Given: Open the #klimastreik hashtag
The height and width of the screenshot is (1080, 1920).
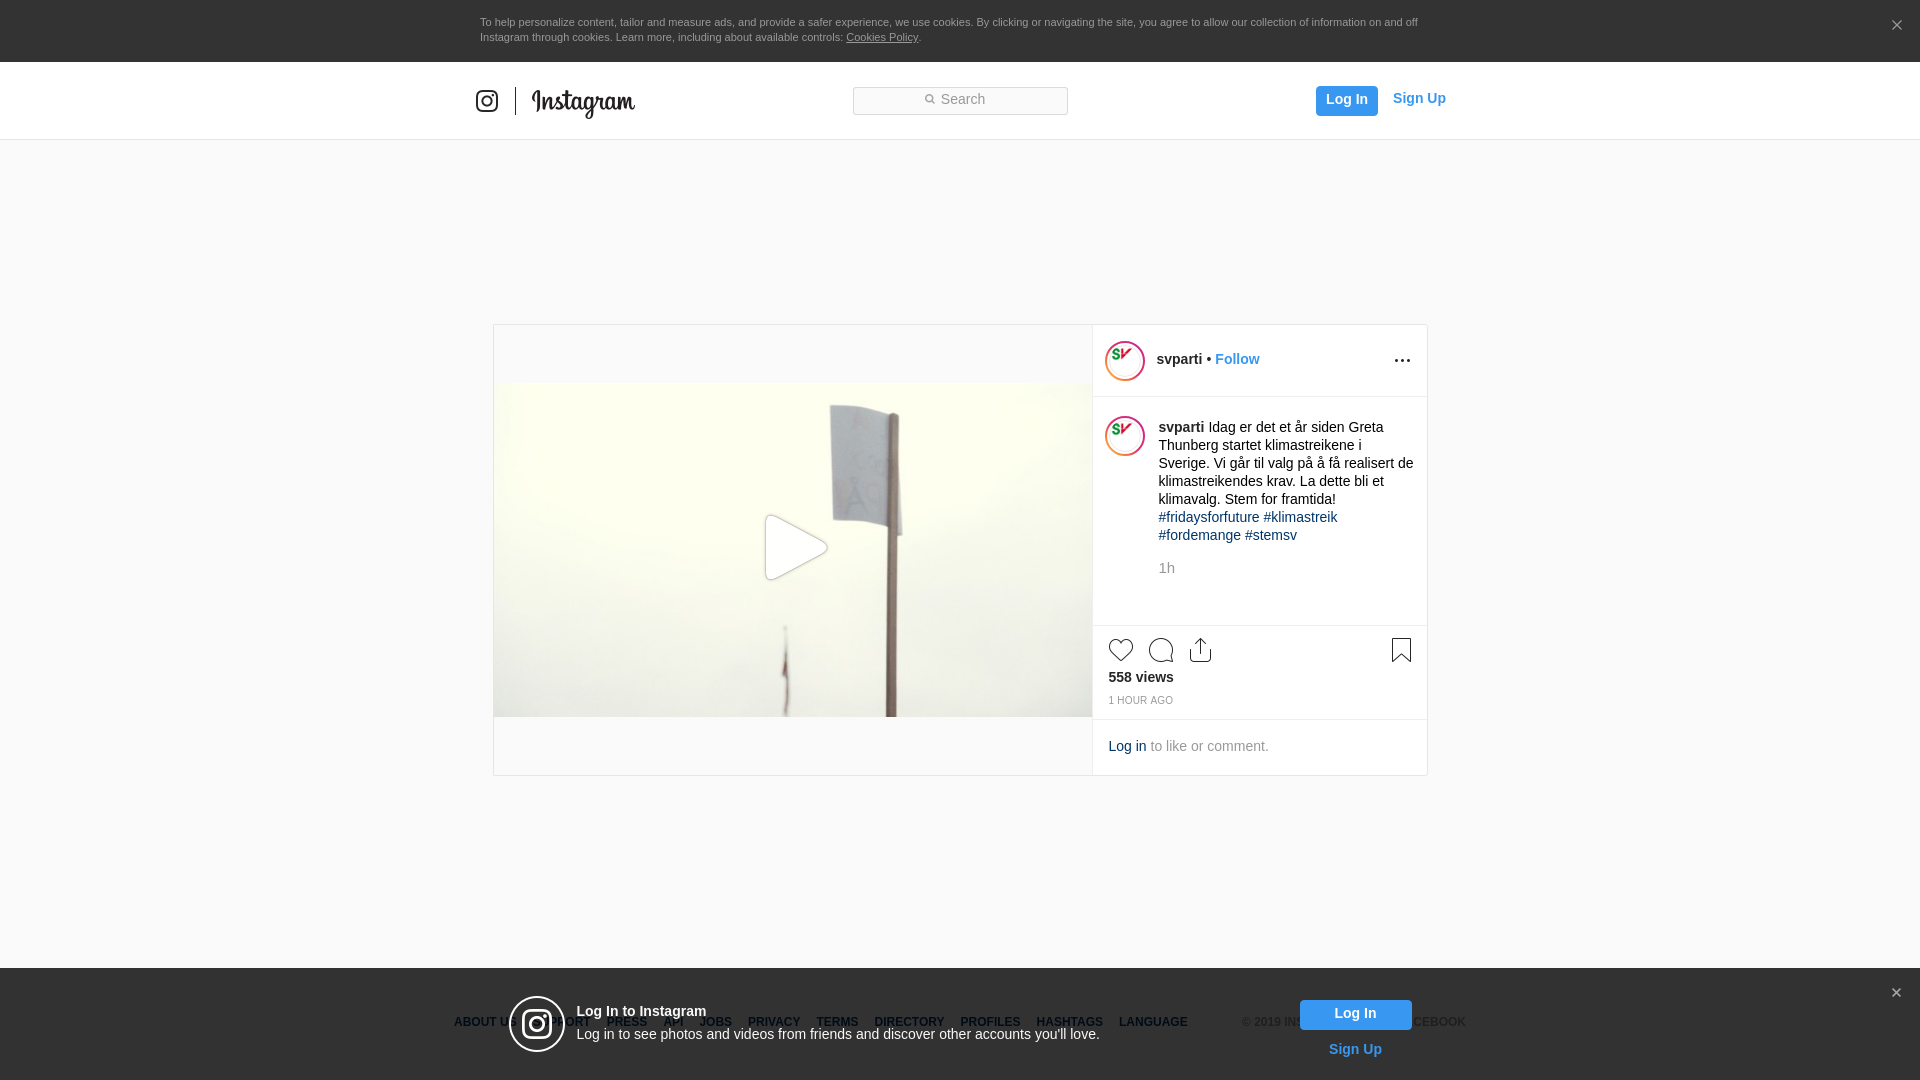Looking at the screenshot, I should 1300,517.
